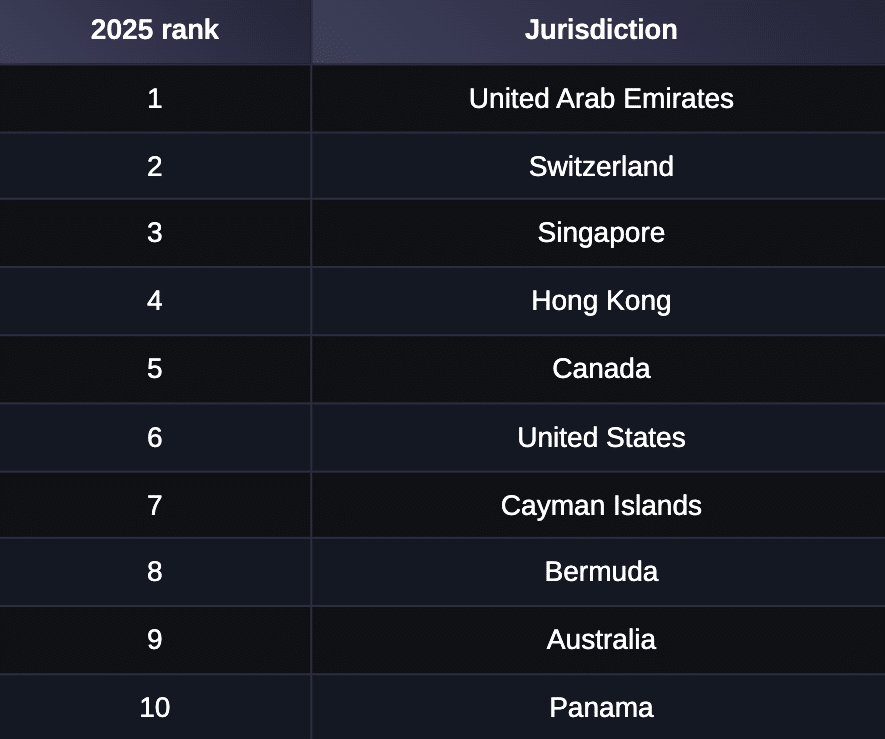The image size is (885, 739).
Task: Select the United States entry
Action: point(601,437)
